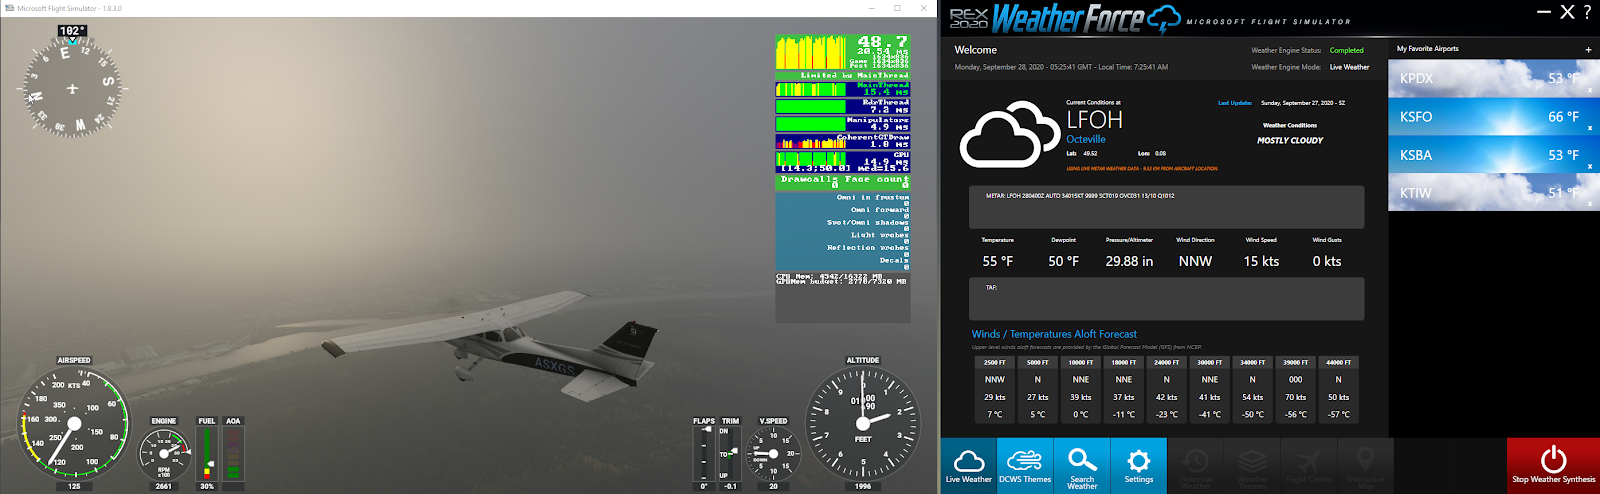Open the disabled Weather Themes section

coord(1252,466)
